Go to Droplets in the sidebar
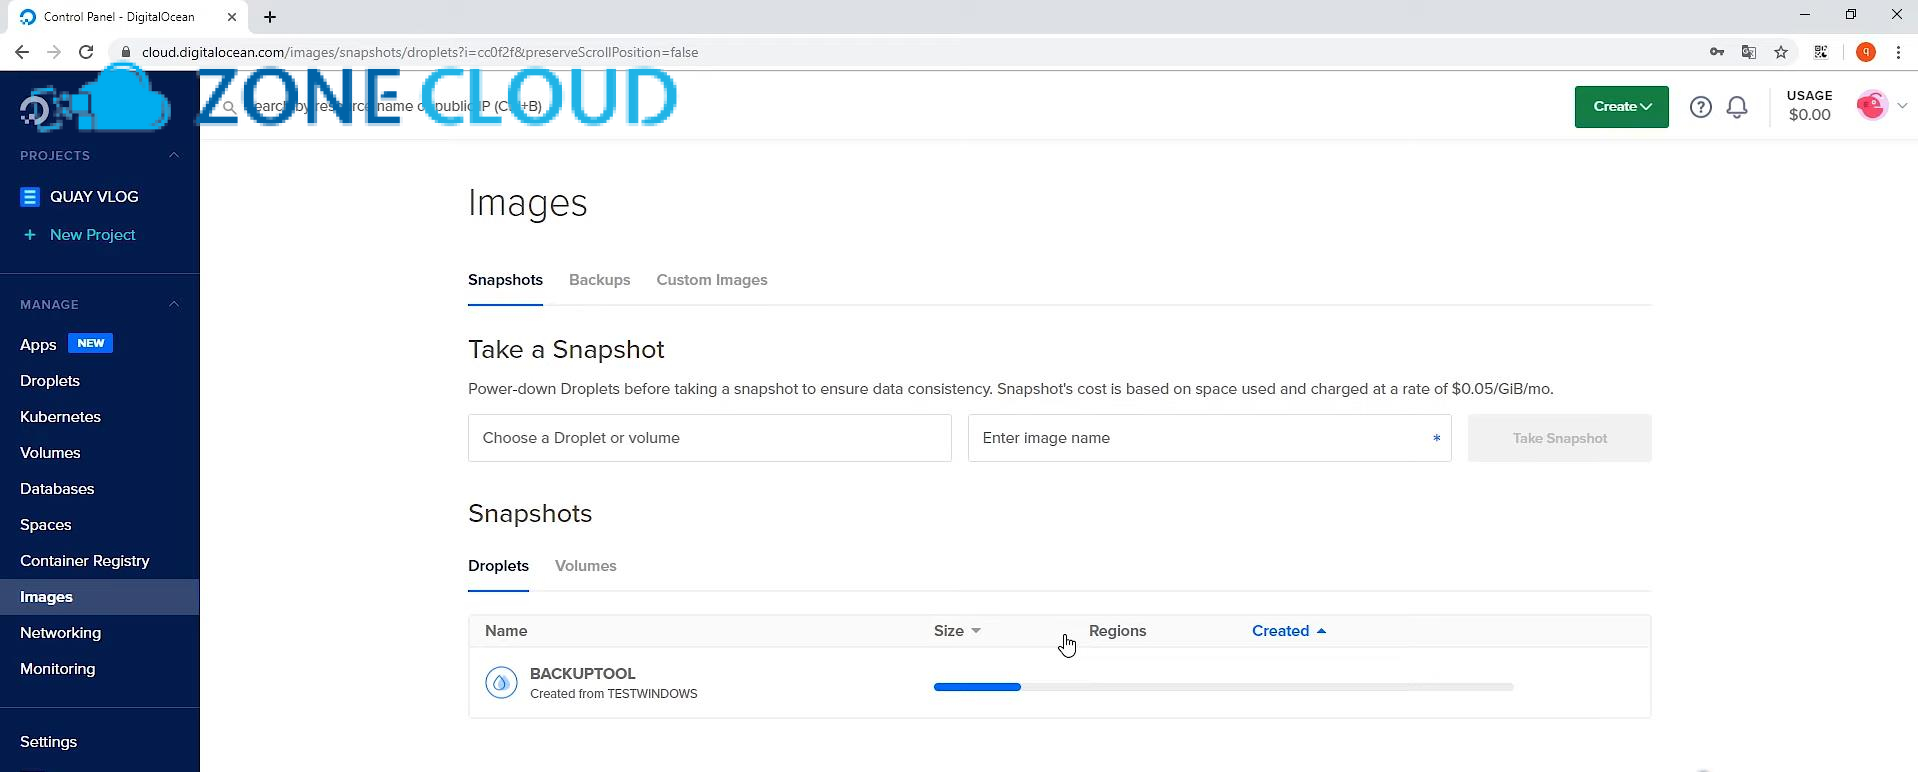The width and height of the screenshot is (1918, 772). tap(50, 381)
